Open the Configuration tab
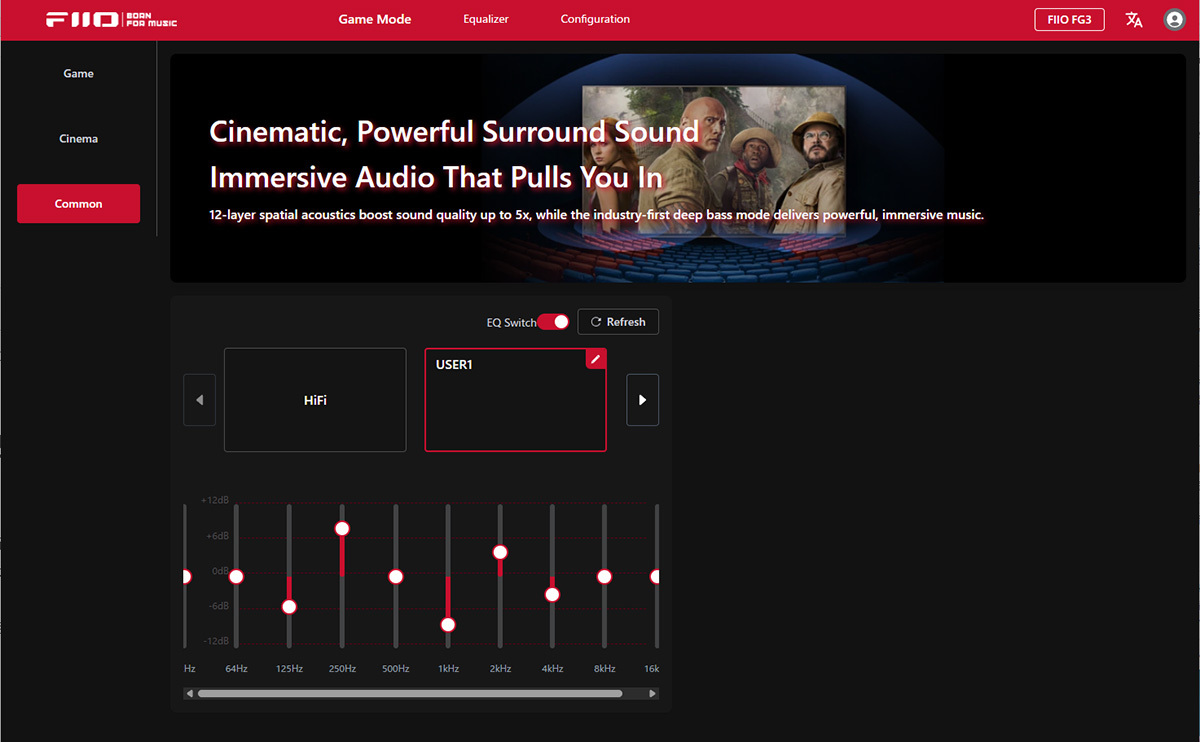The image size is (1200, 742). 595,19
